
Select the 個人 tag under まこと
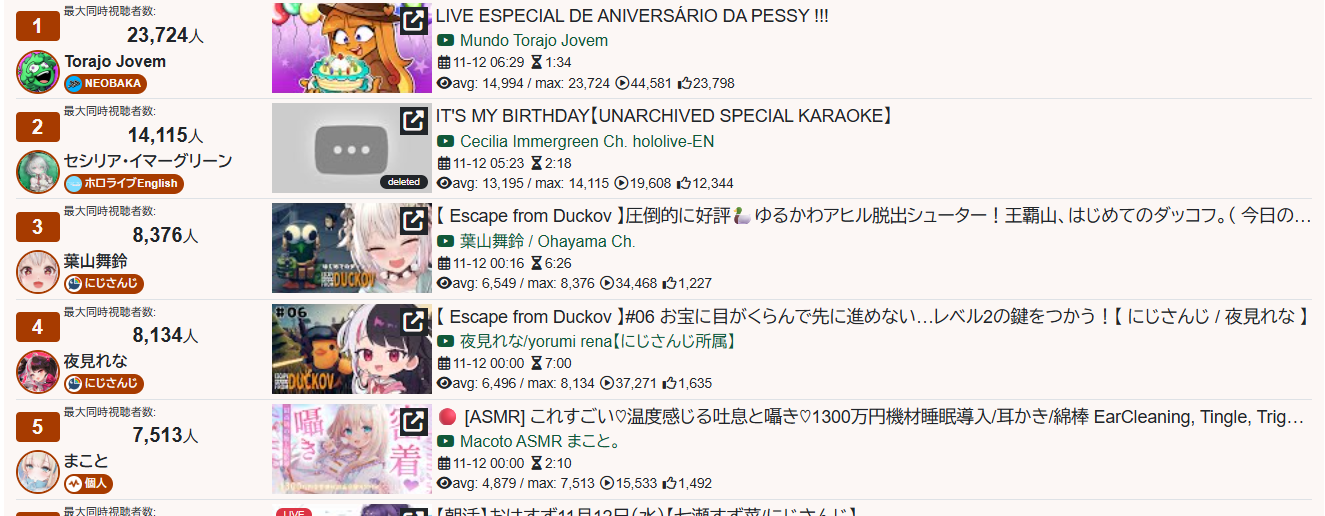coord(88,484)
